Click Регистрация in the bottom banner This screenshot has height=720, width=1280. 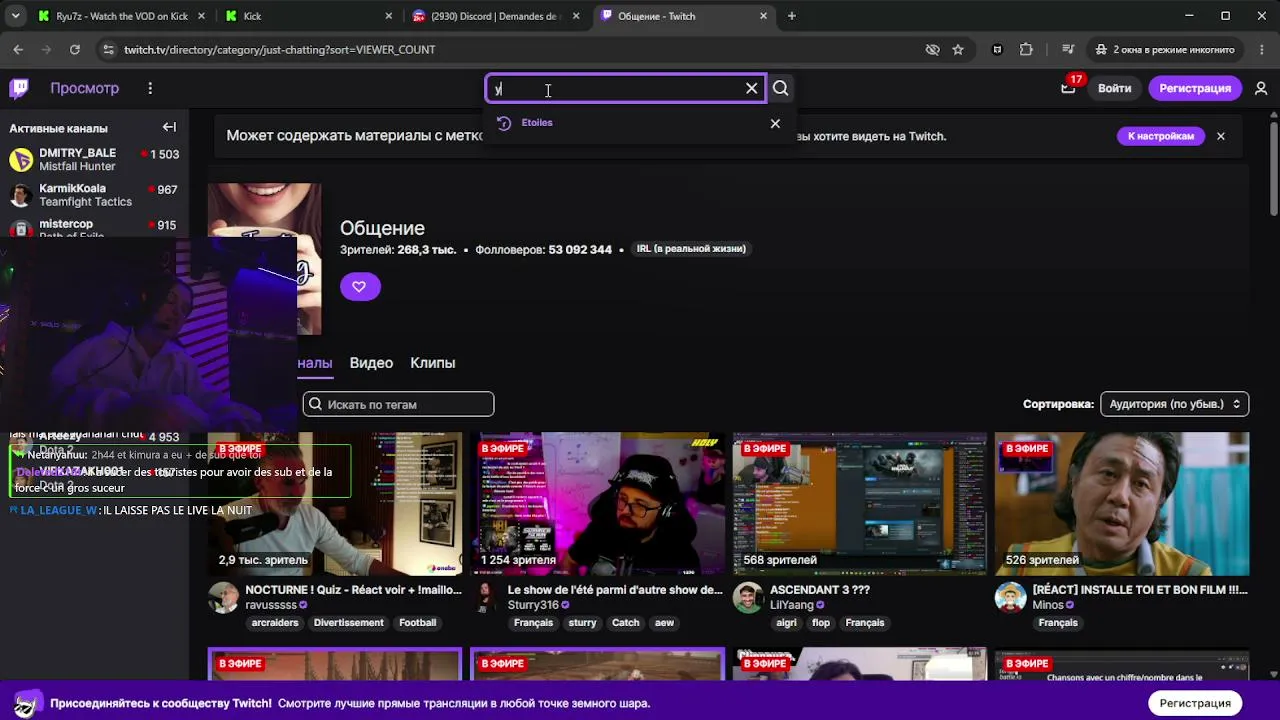pos(1195,703)
